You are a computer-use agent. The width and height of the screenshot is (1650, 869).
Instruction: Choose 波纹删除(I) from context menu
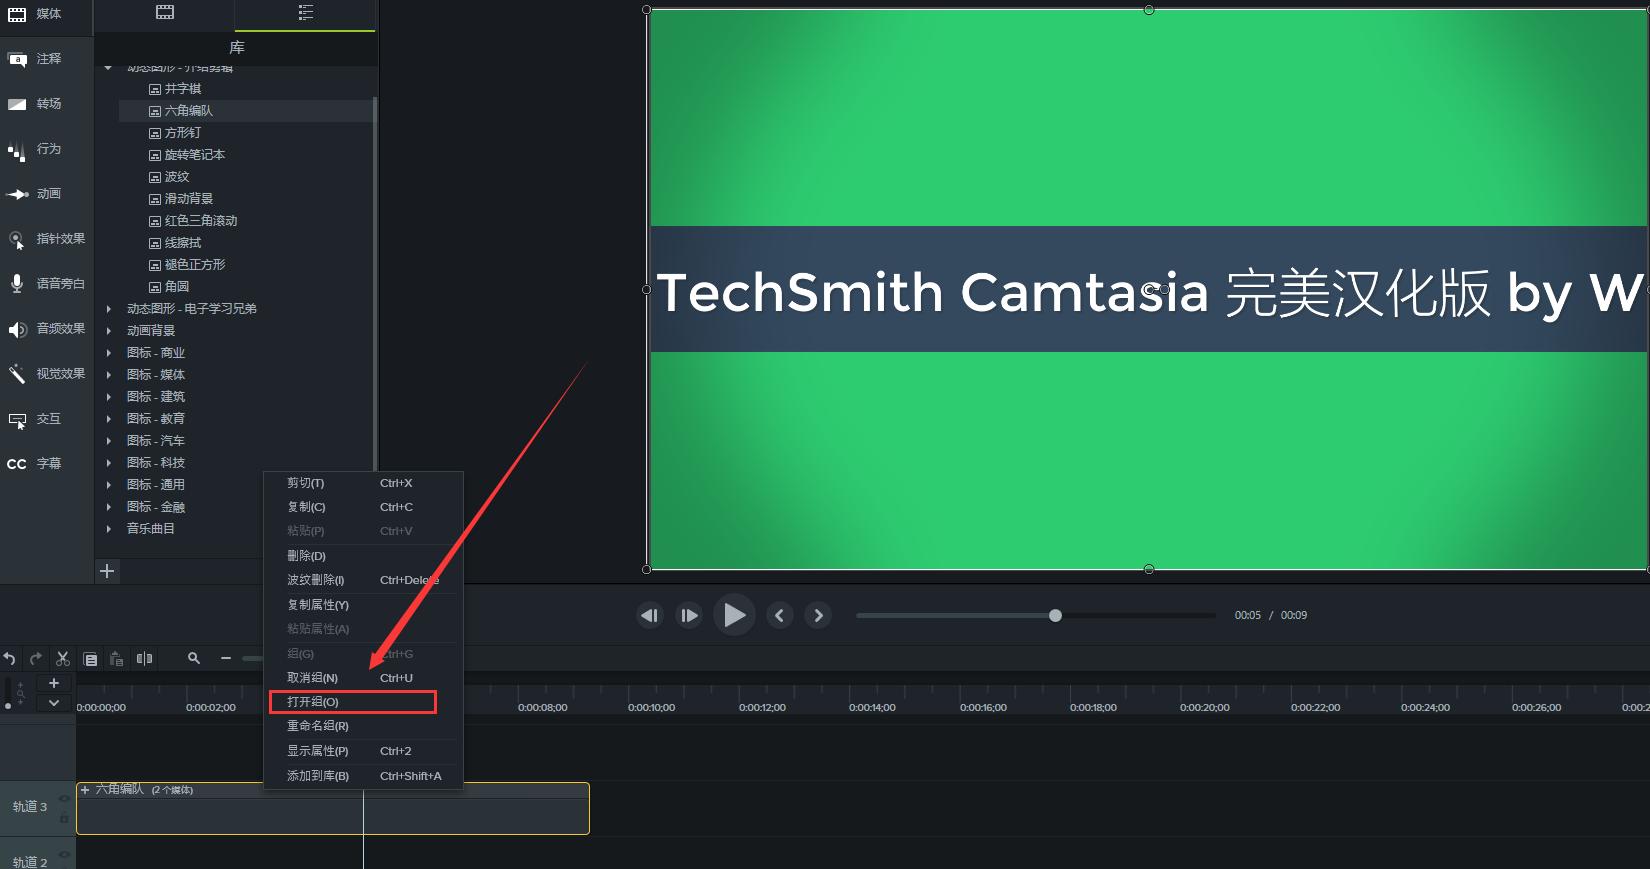(363, 580)
